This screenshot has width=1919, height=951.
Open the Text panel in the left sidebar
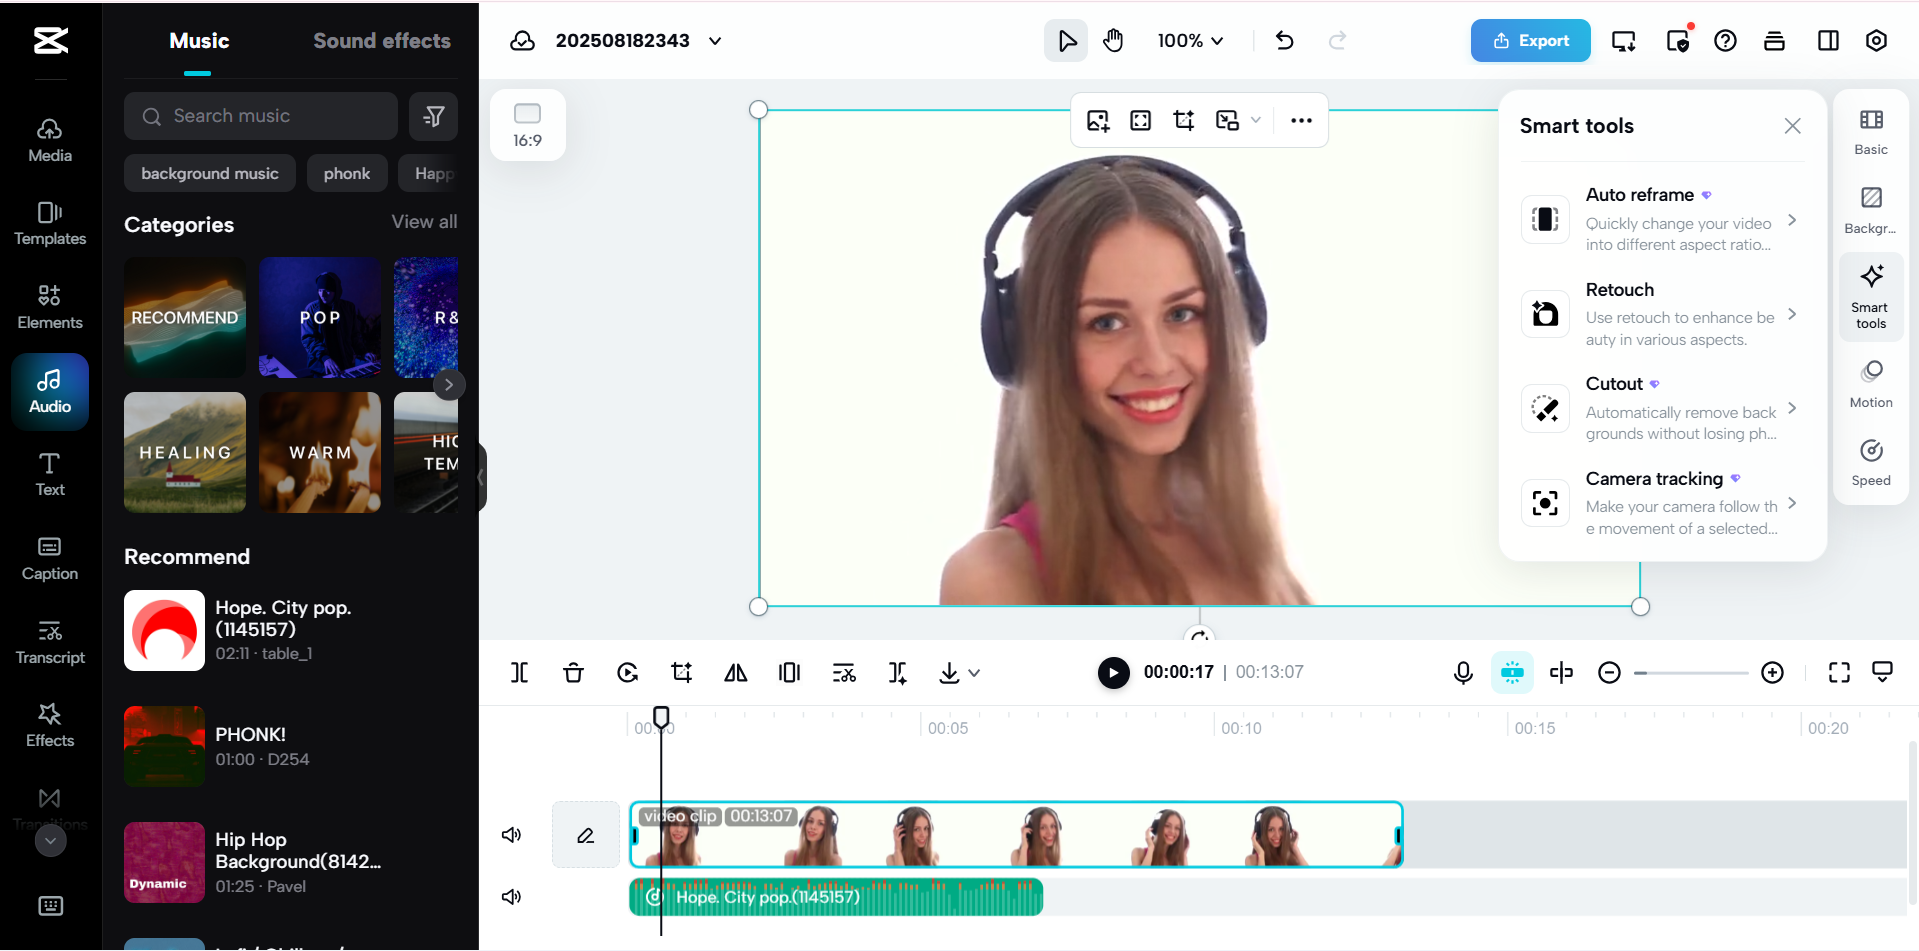tap(47, 472)
